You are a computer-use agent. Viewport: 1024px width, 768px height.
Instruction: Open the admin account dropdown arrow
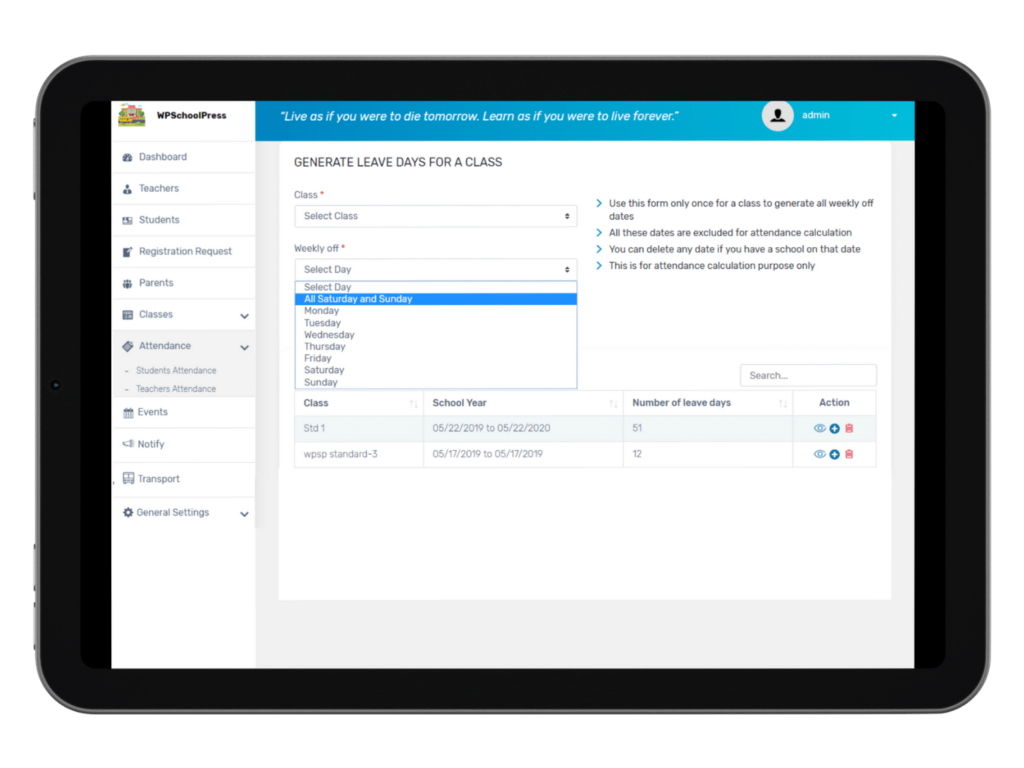coord(894,116)
